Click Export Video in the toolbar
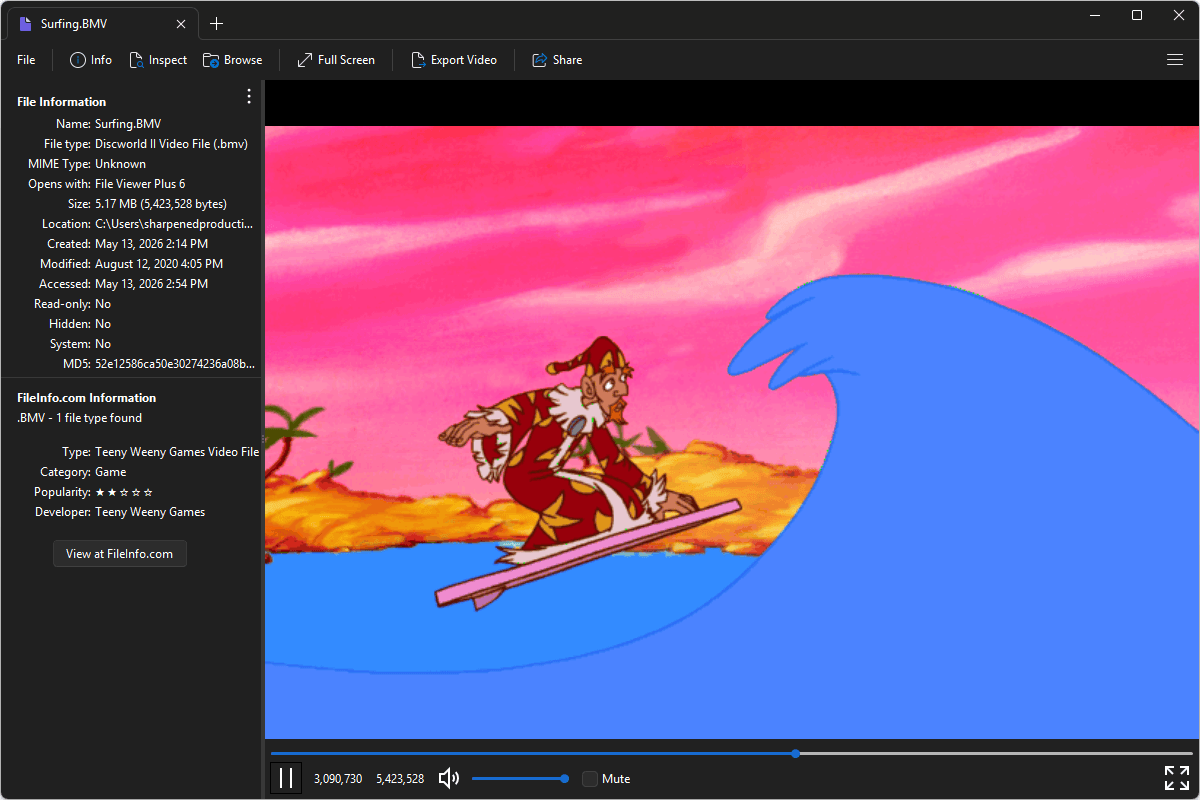 (x=454, y=60)
